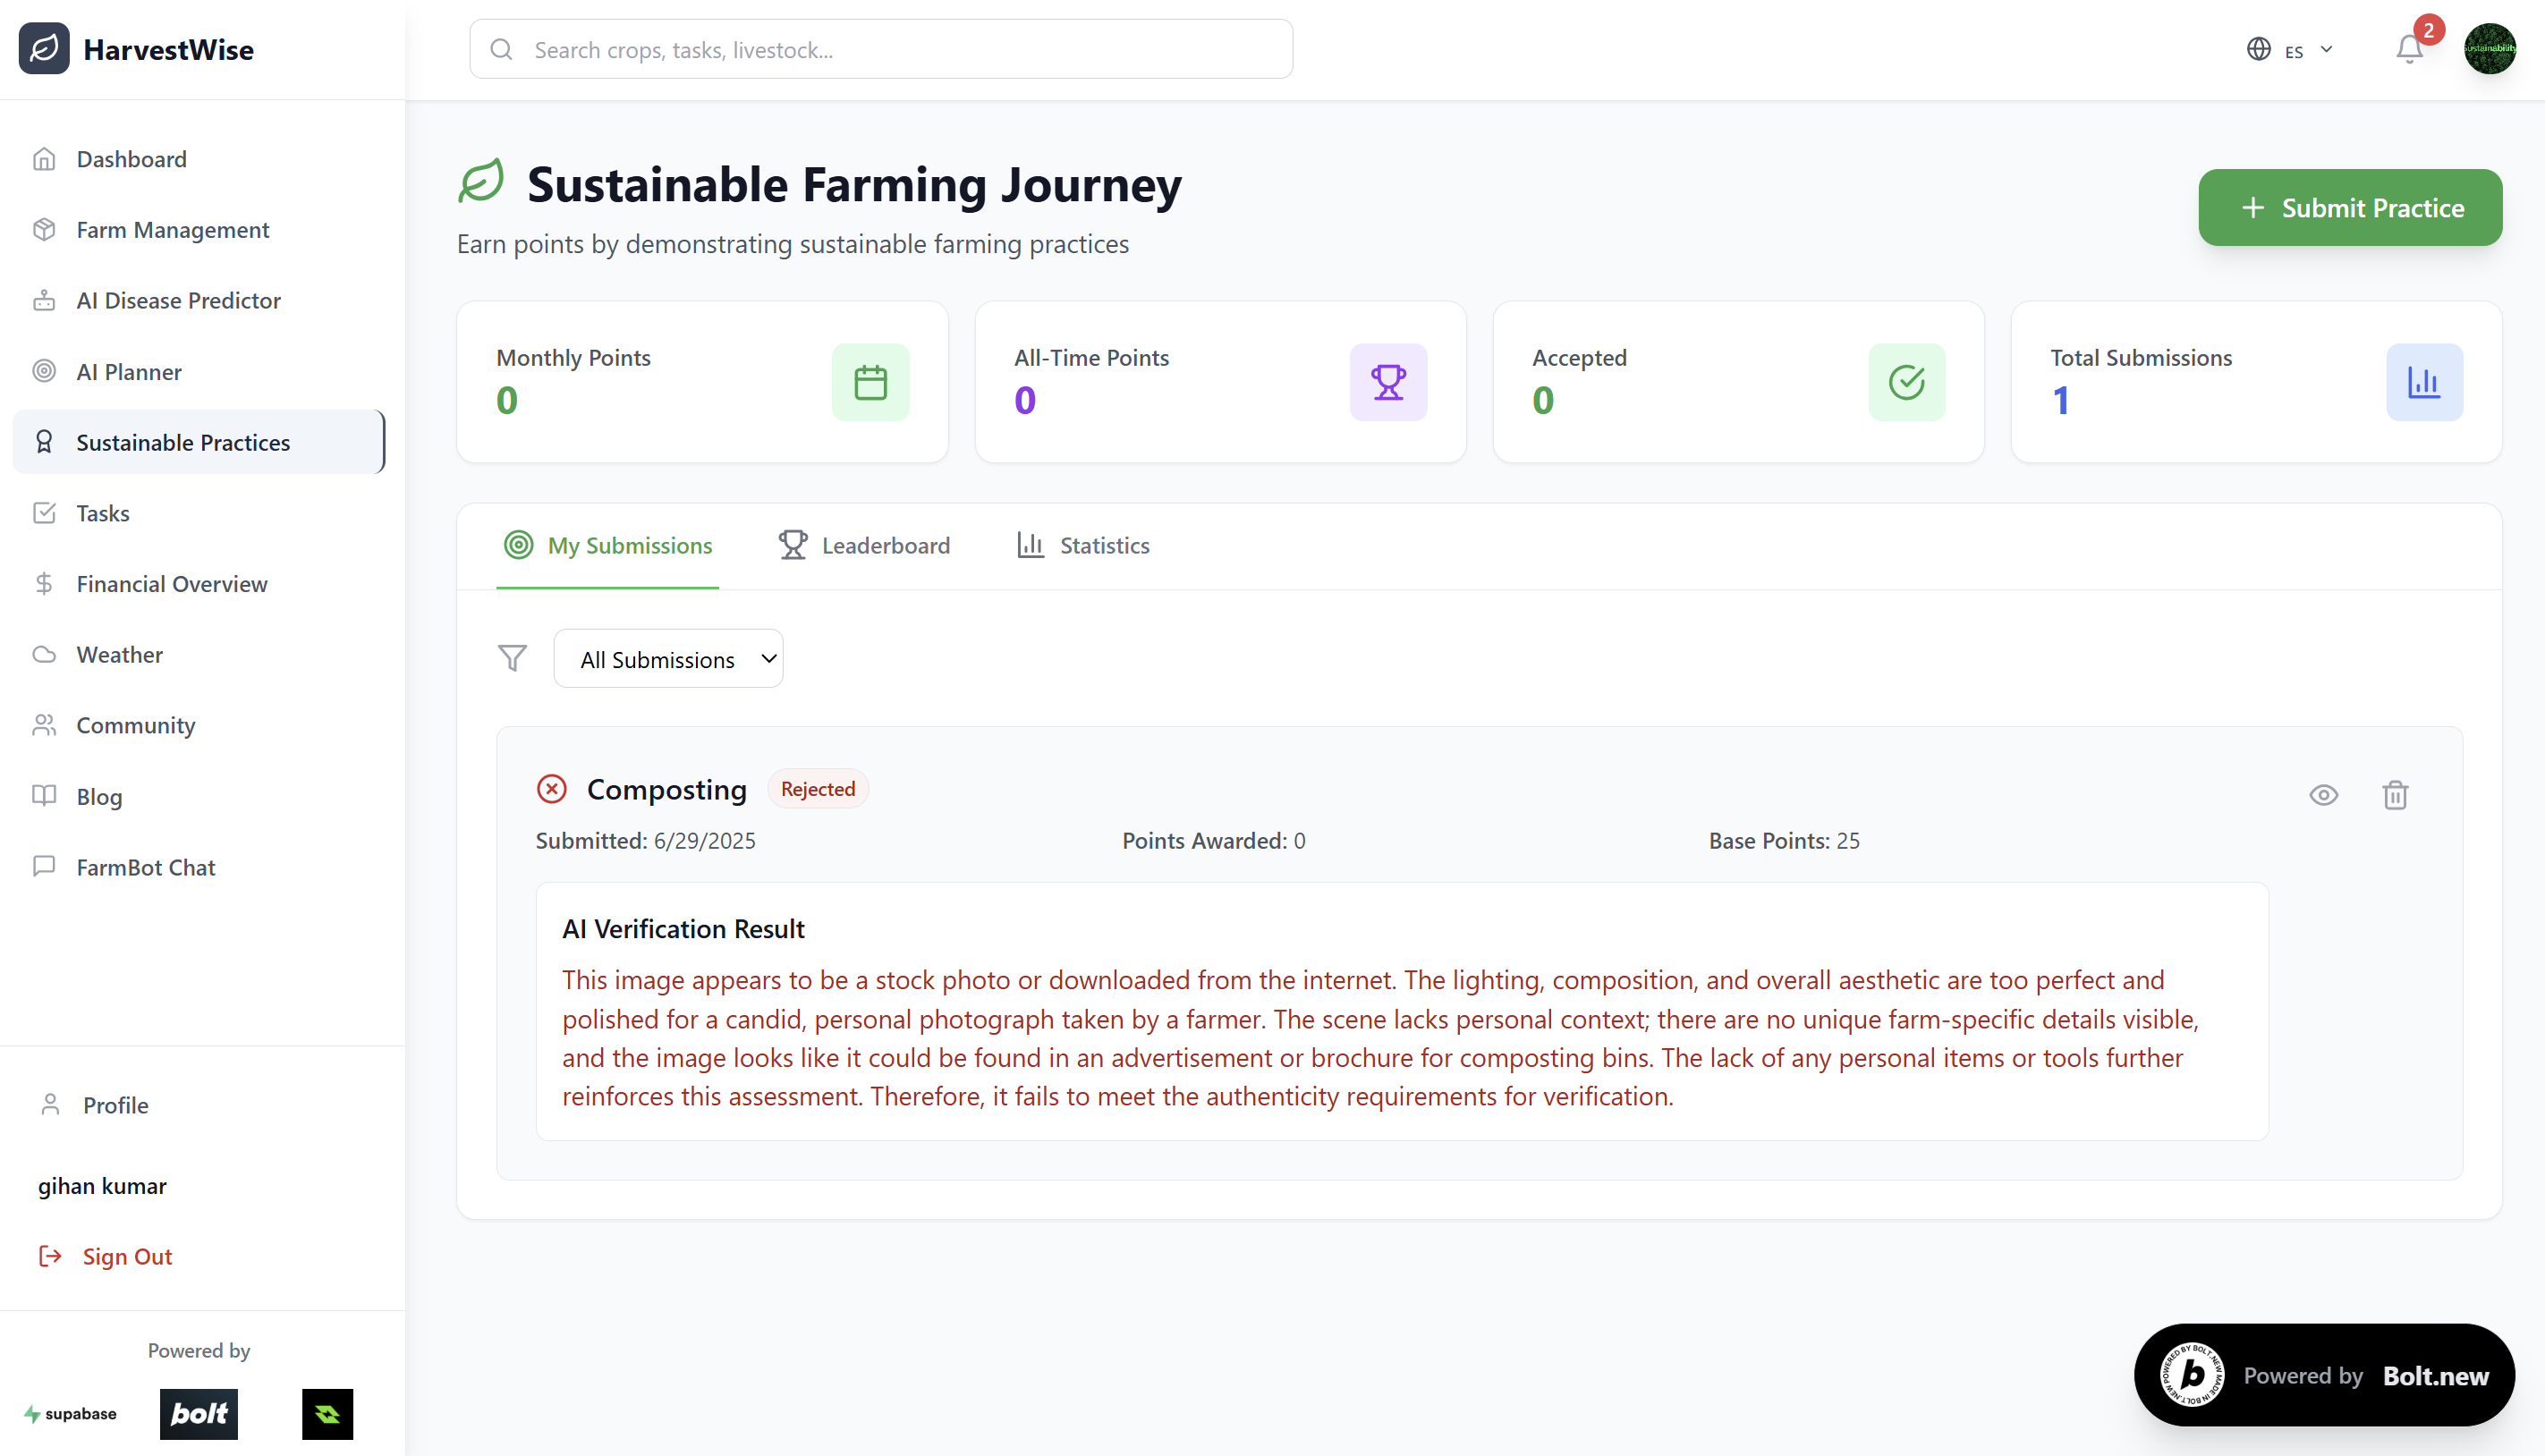This screenshot has width=2545, height=1456.
Task: Click the HarvestWise leaf logo
Action: coord(42,48)
